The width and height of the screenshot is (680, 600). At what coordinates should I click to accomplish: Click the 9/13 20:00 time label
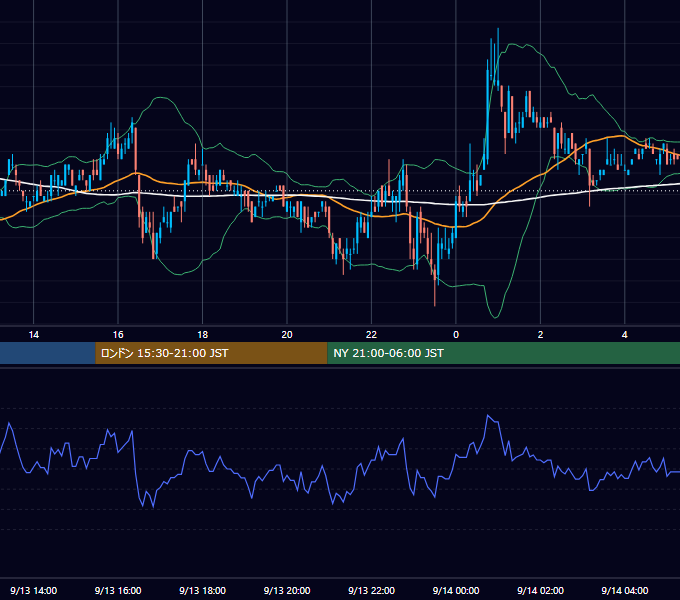click(x=287, y=590)
